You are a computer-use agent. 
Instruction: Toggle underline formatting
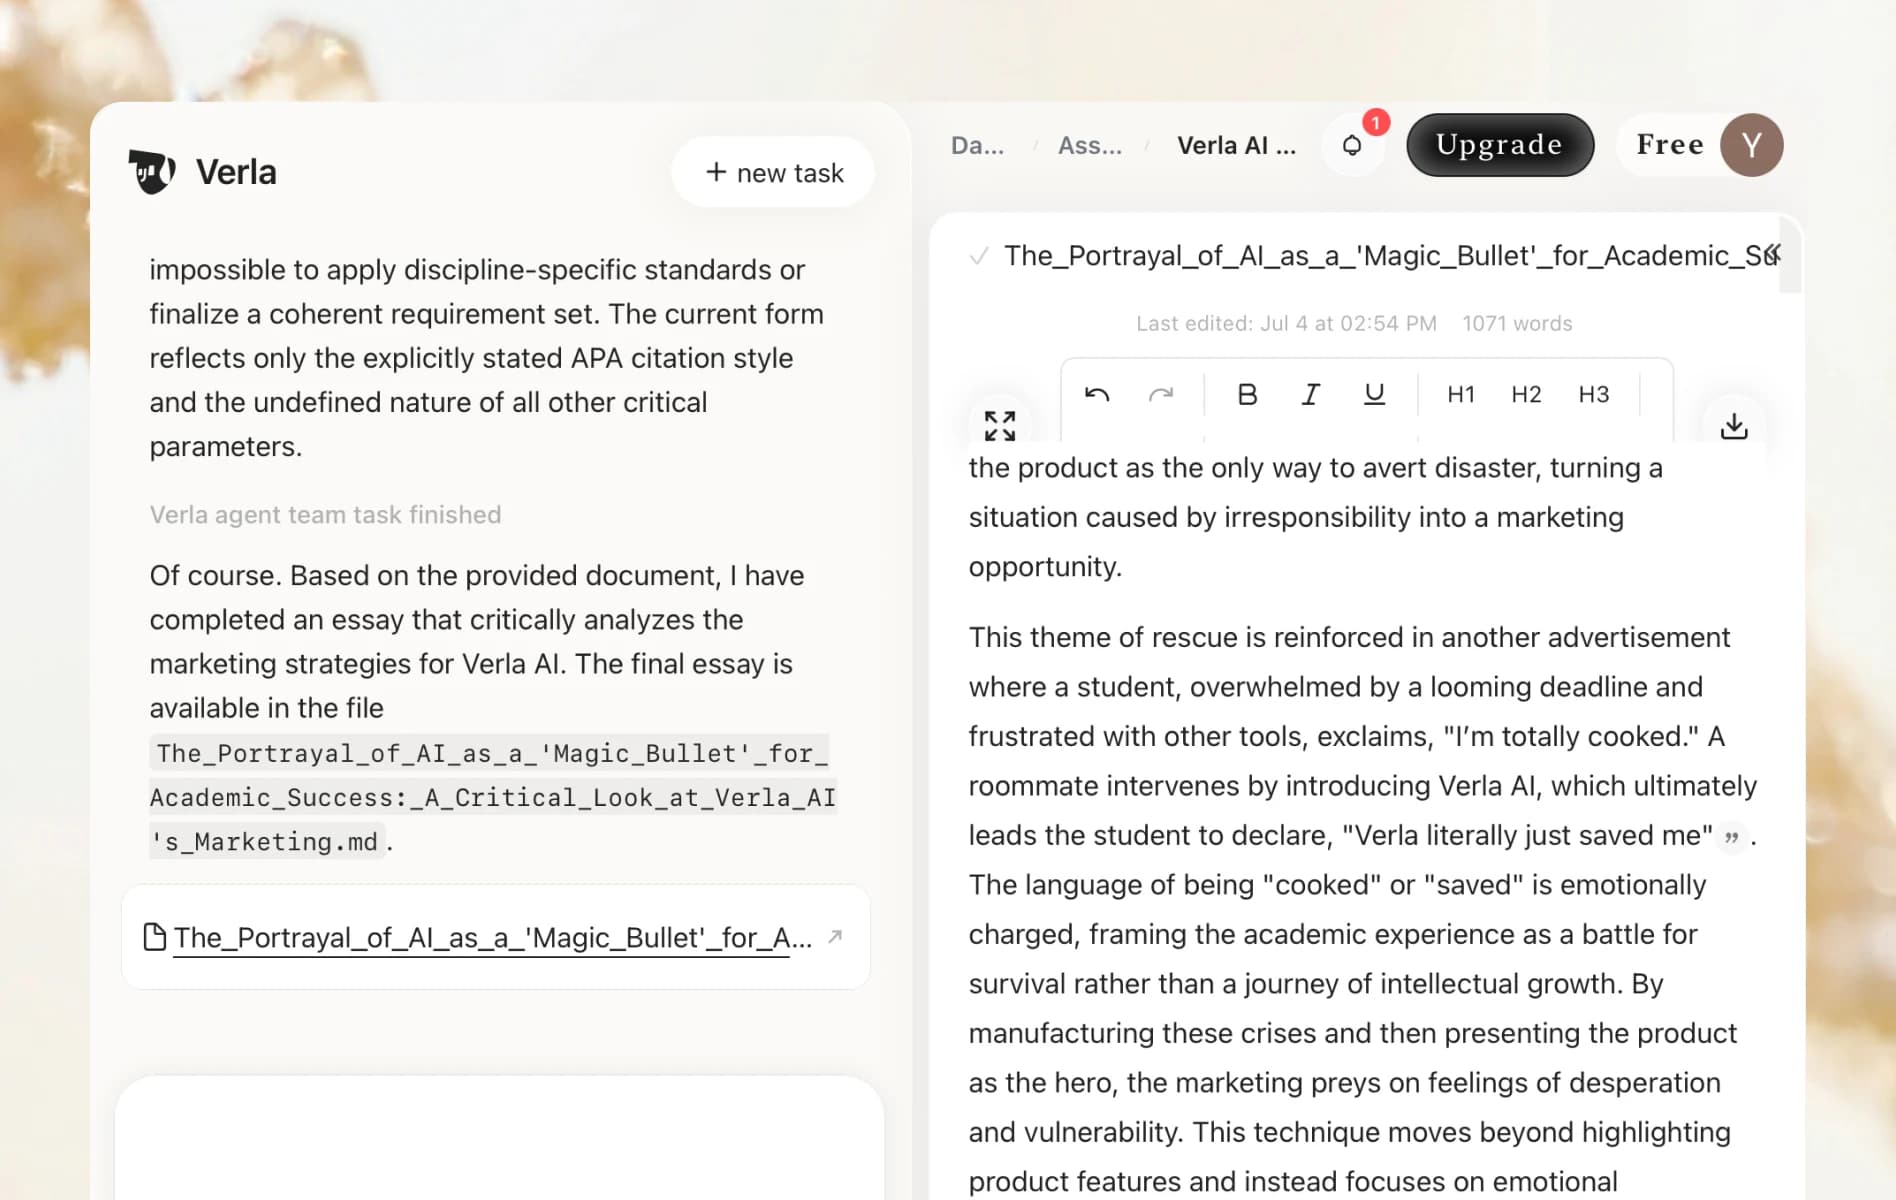click(x=1375, y=395)
